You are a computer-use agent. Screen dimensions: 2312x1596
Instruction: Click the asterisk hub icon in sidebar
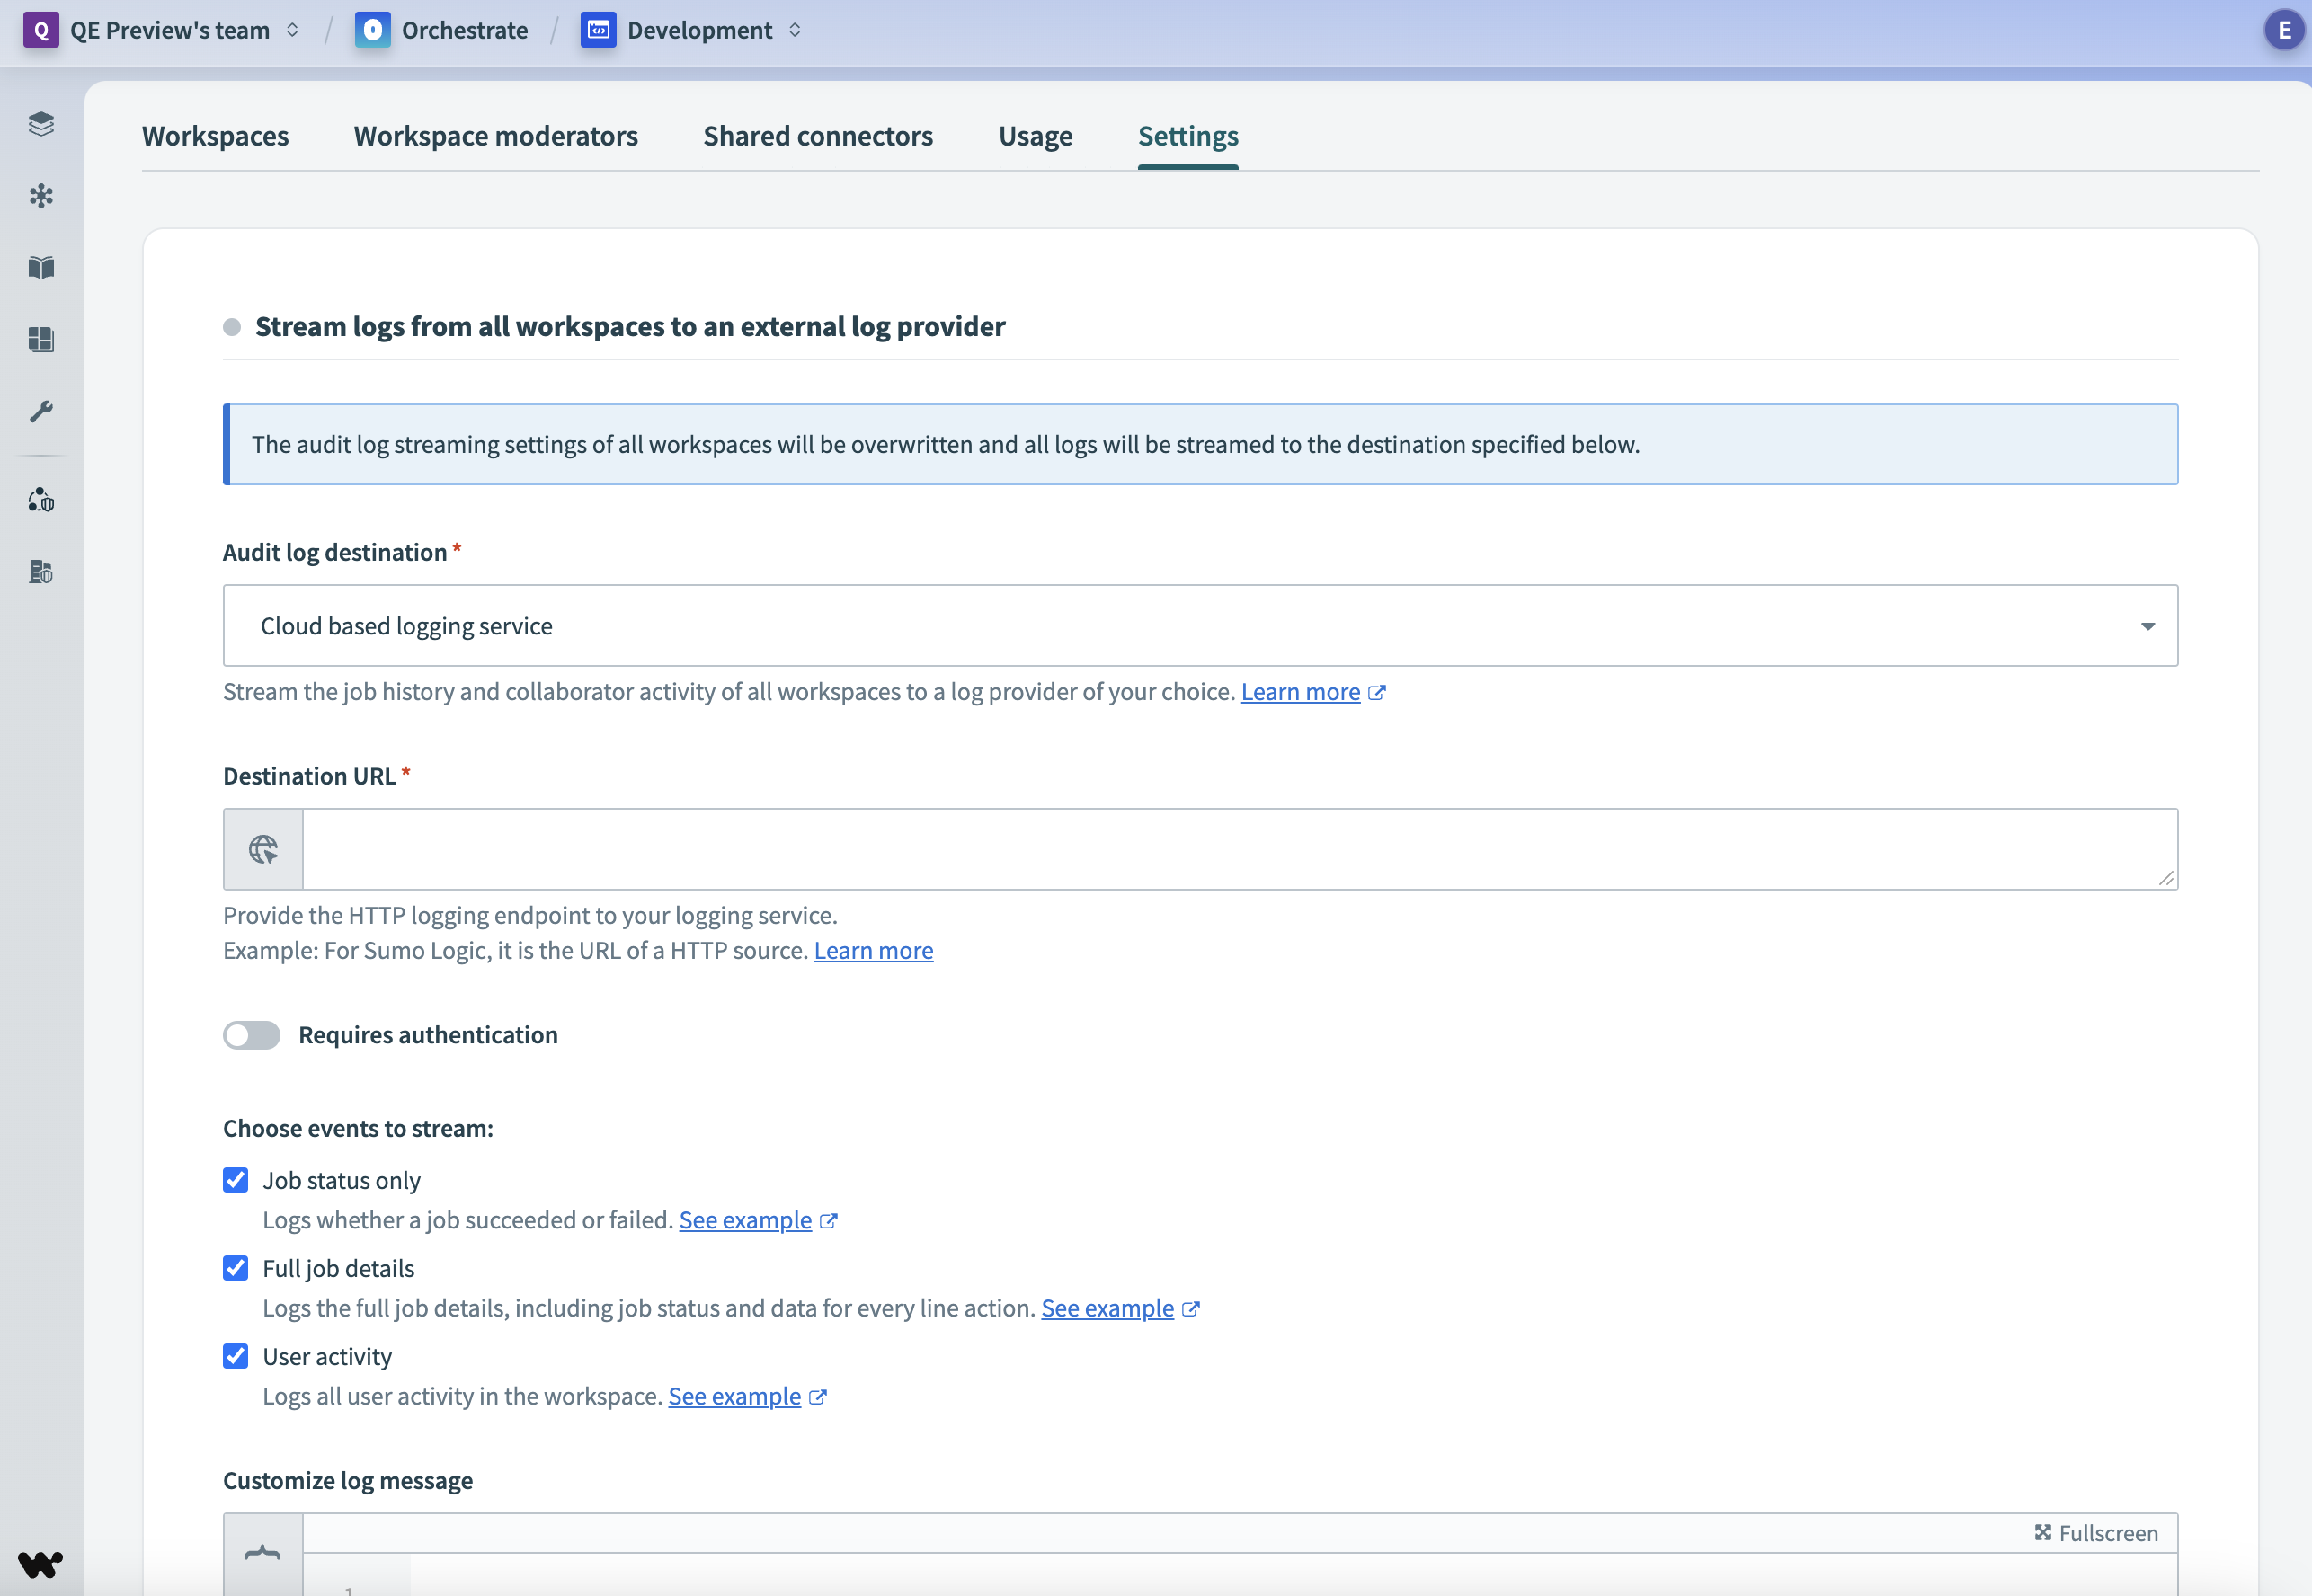tap(41, 196)
